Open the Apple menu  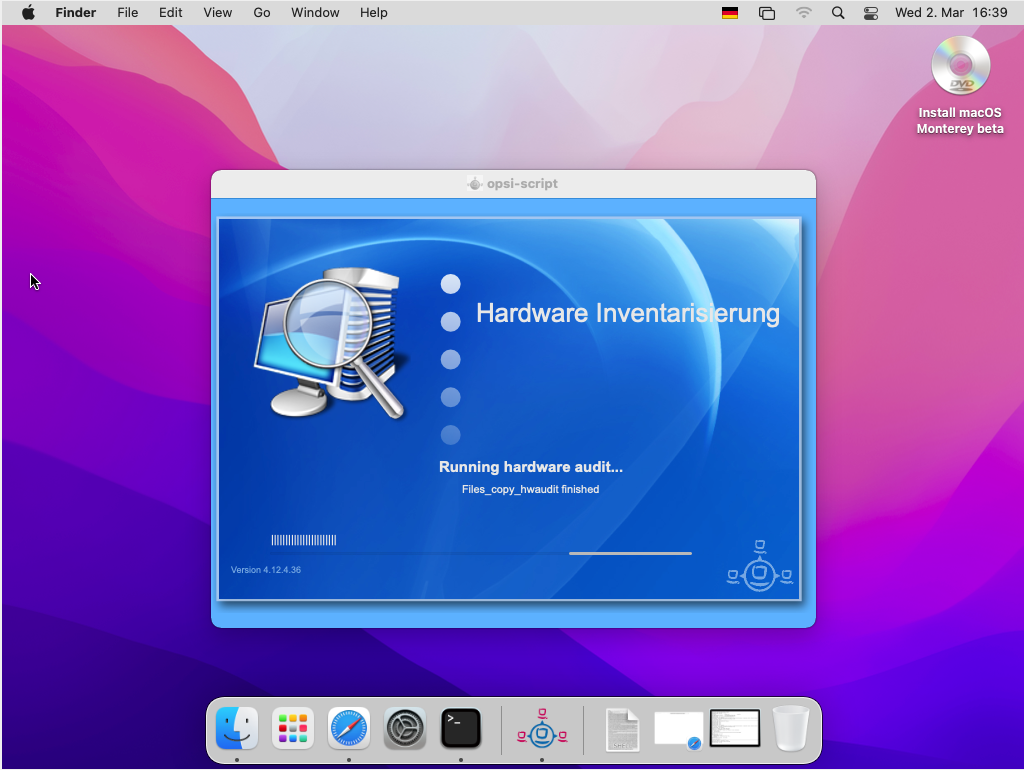pyautogui.click(x=28, y=12)
